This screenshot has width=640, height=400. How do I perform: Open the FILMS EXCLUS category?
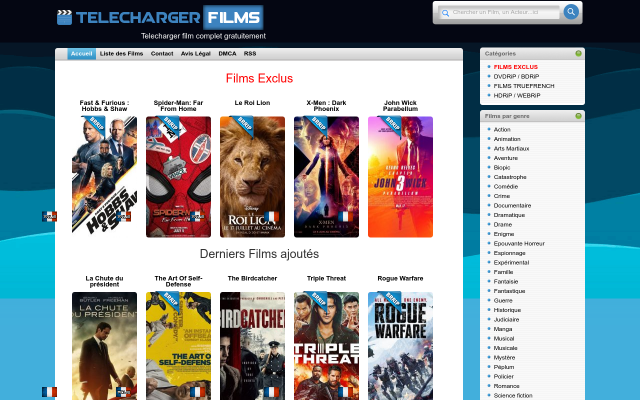pos(516,67)
